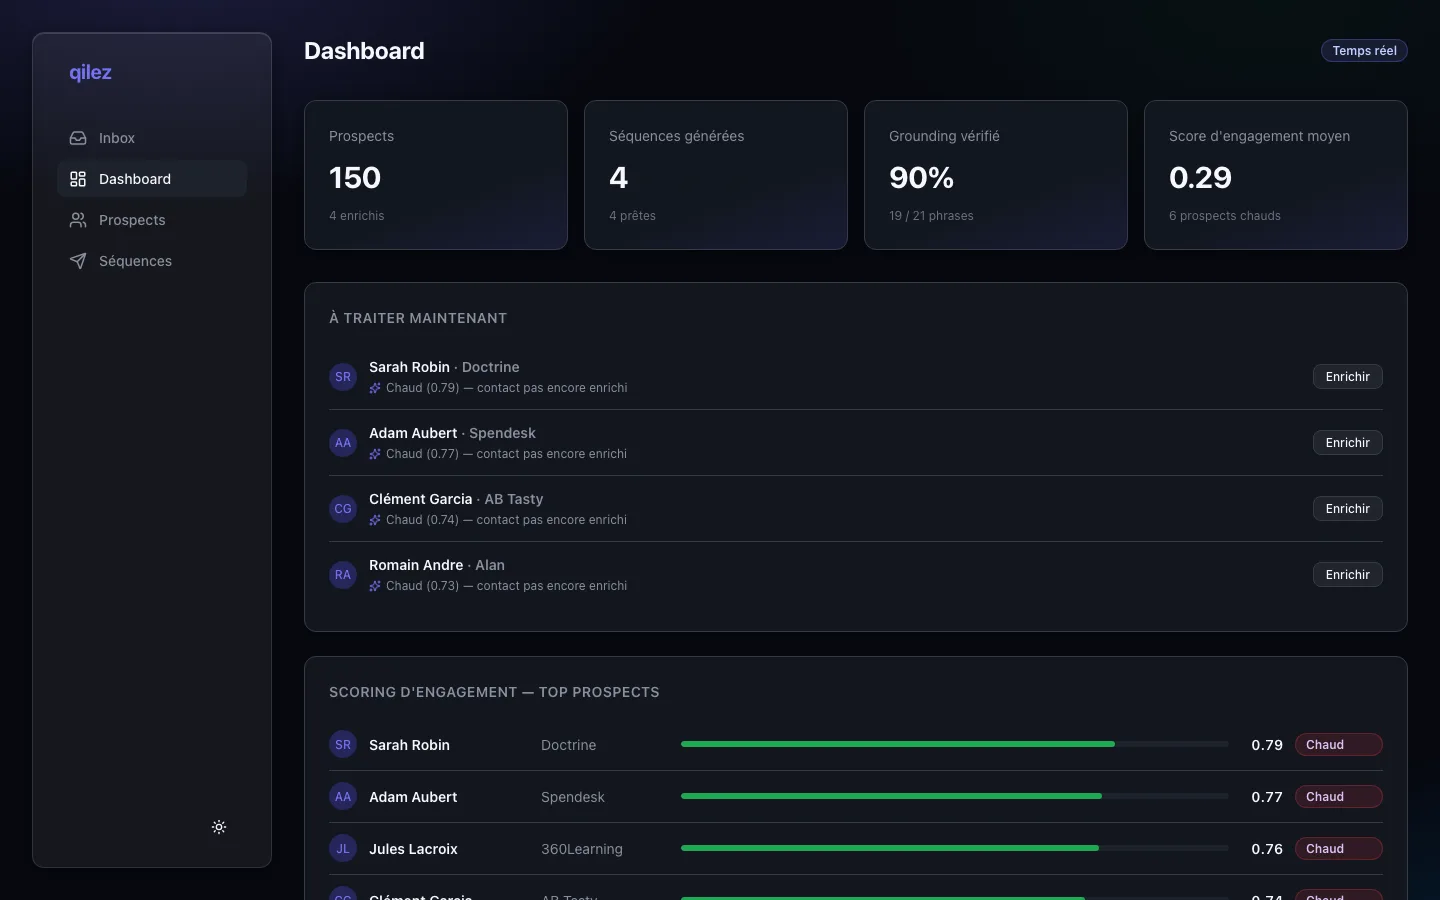Click Sarah Robin's SR avatar in À traiter list
1440x900 pixels.
point(343,377)
